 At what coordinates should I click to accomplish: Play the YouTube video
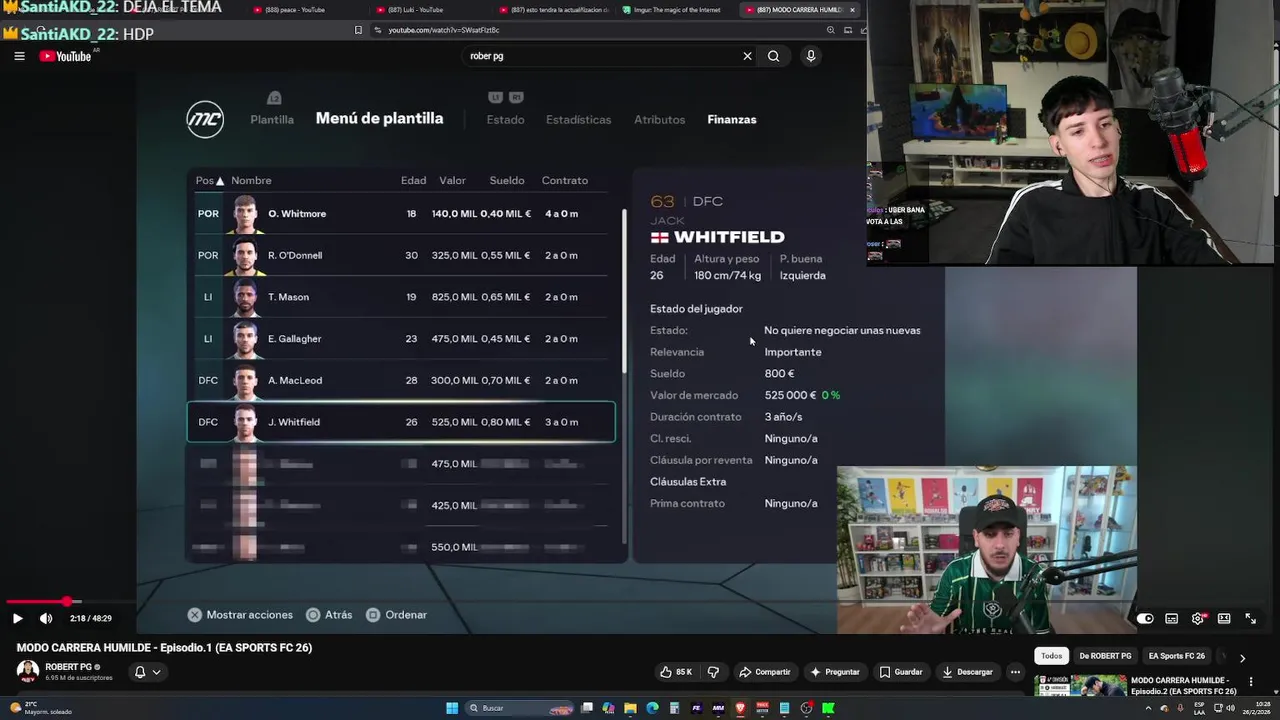click(17, 618)
